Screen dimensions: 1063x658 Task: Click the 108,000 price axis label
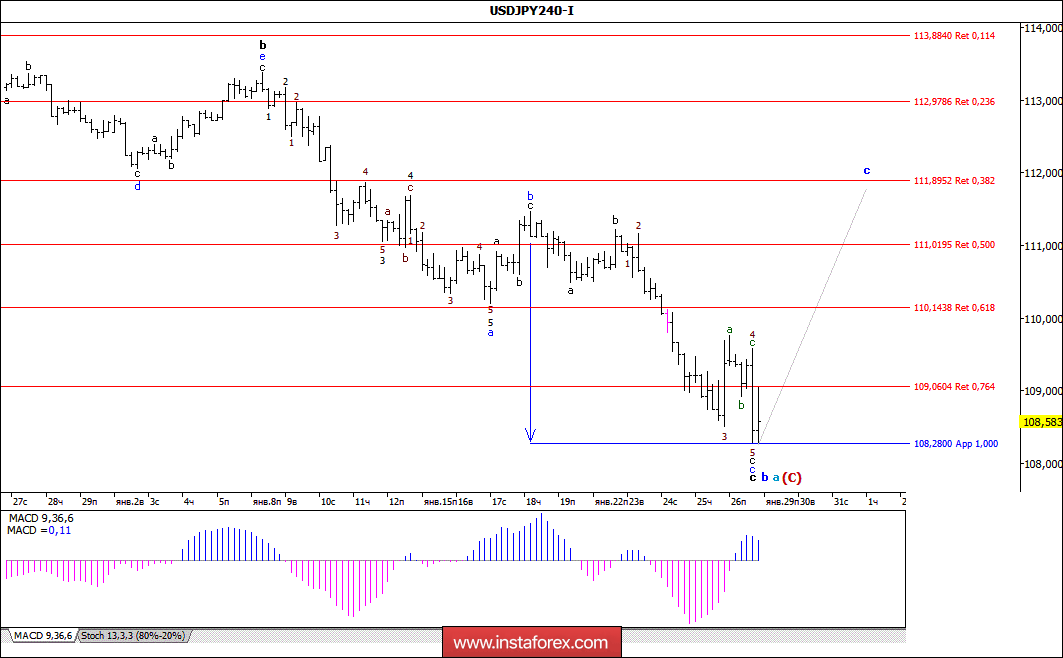coord(1043,464)
